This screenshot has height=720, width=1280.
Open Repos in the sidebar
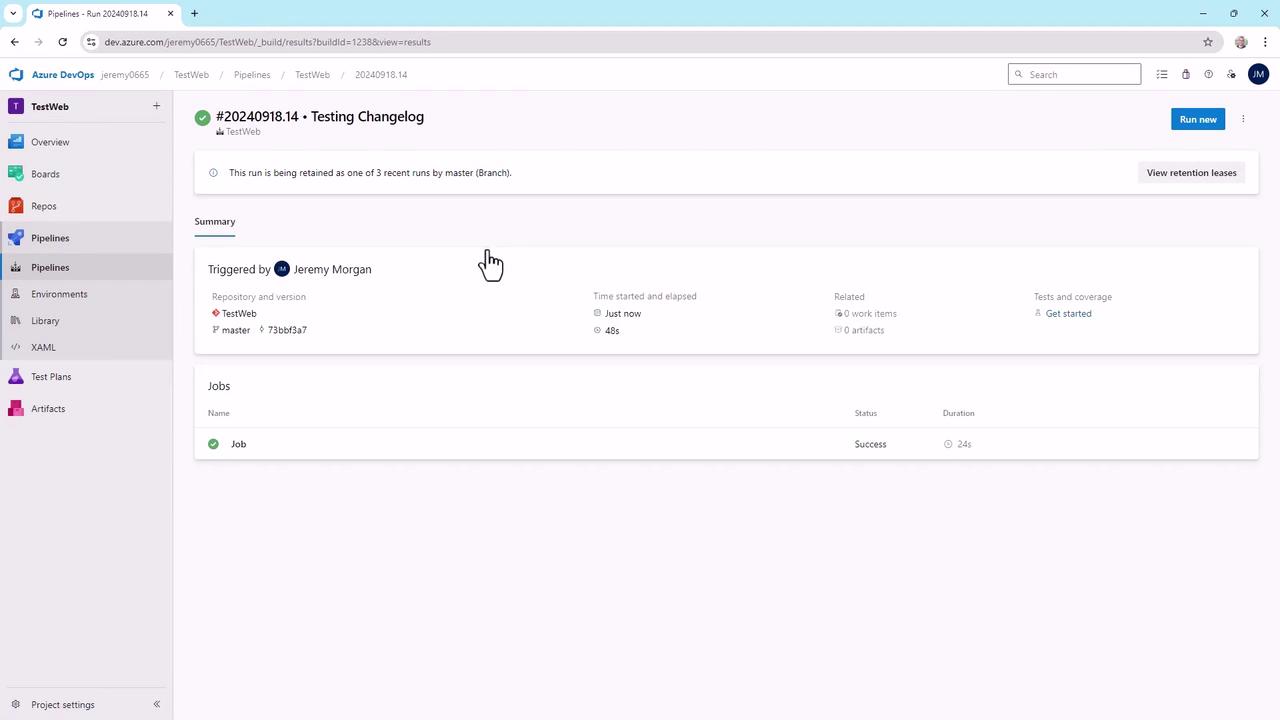coord(44,206)
